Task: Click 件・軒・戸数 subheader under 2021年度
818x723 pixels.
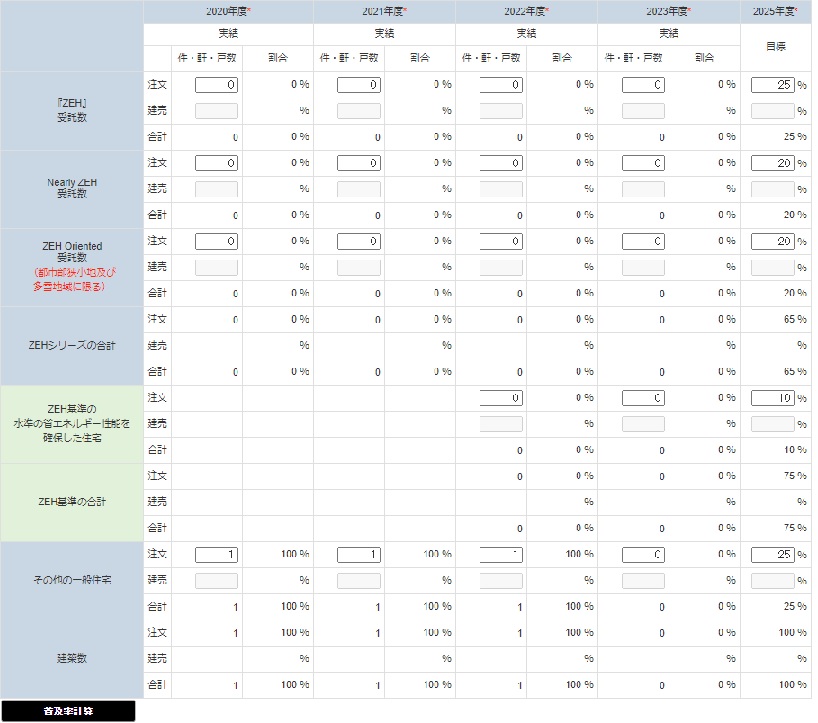Action: 349,58
